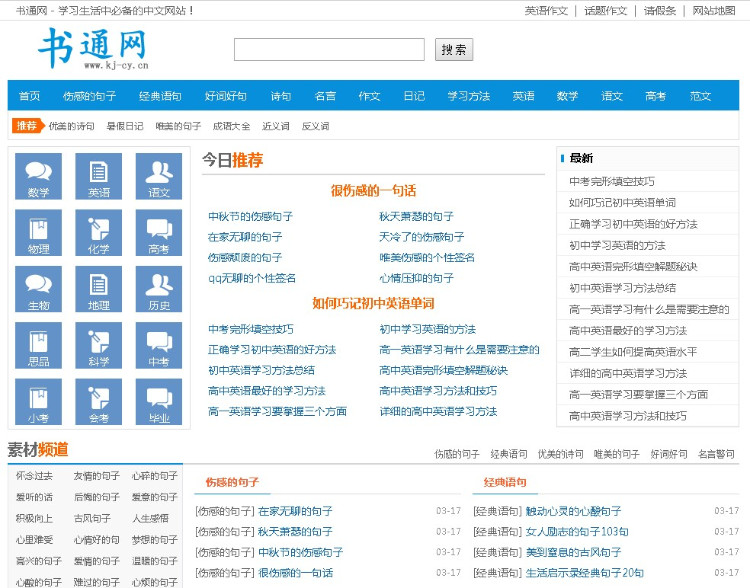The height and width of the screenshot is (588, 750).
Task: Open 中考完形填空技巧 in the 最新 list
Action: tap(612, 181)
